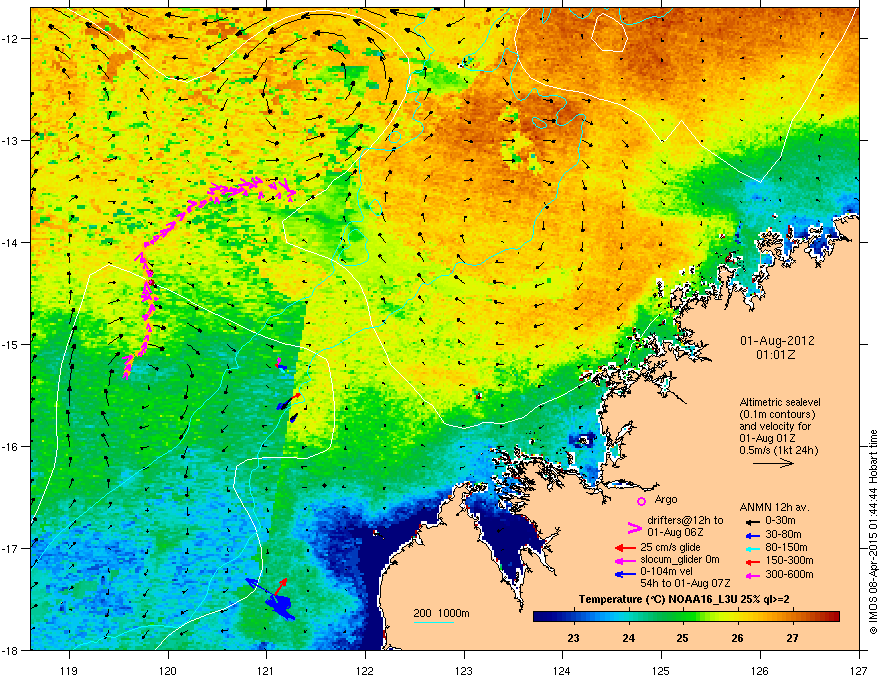Screen dimensions: 880x680
Task: Click latitude axis label -14
Action: pos(11,242)
